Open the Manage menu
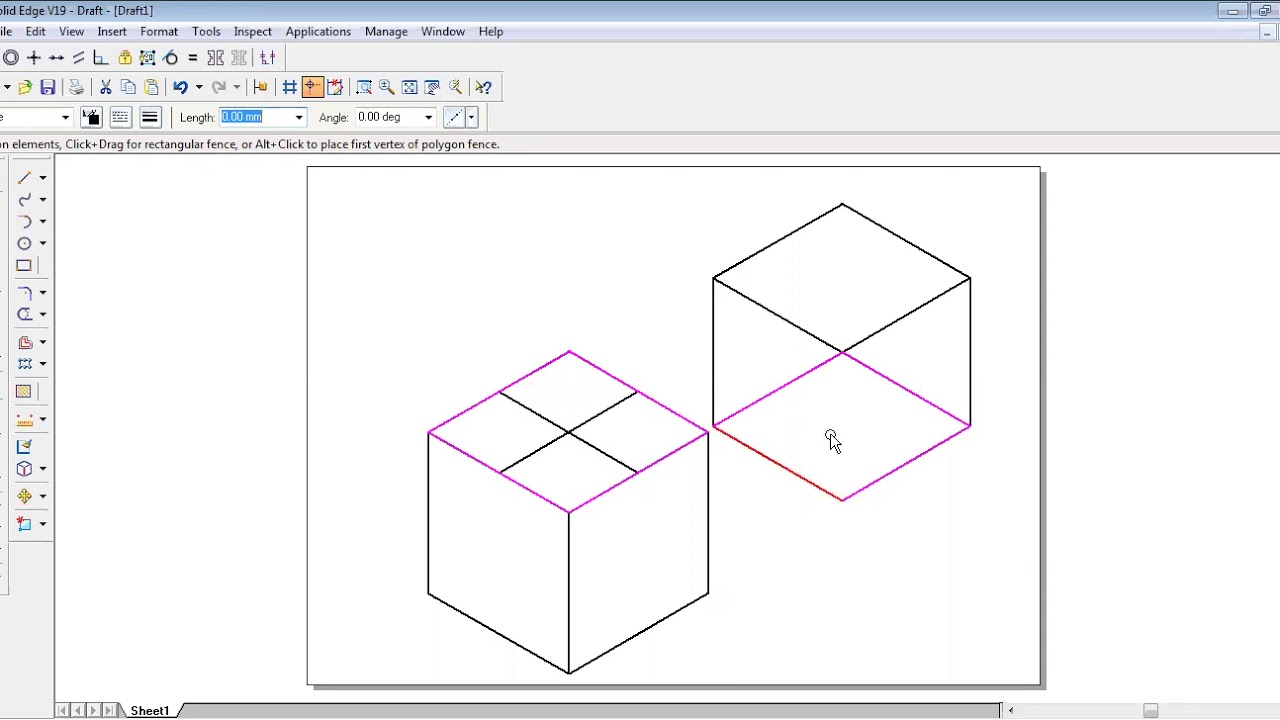Viewport: 1280px width, 720px height. click(x=386, y=32)
